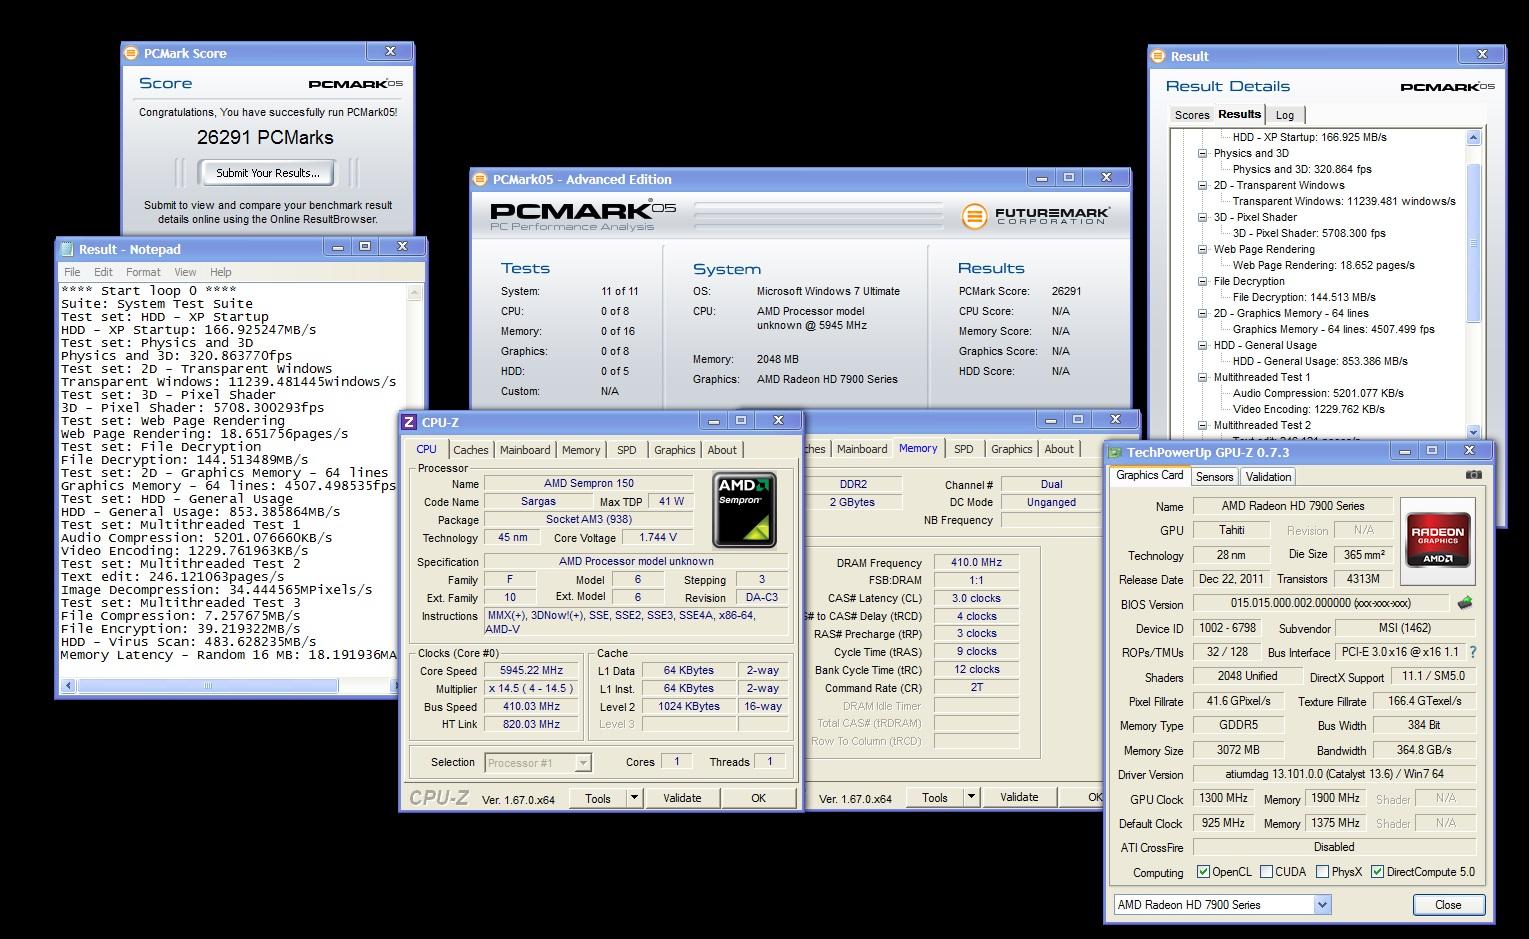1529x939 pixels.
Task: Collapse the File Decryption tree node
Action: pyautogui.click(x=1203, y=282)
